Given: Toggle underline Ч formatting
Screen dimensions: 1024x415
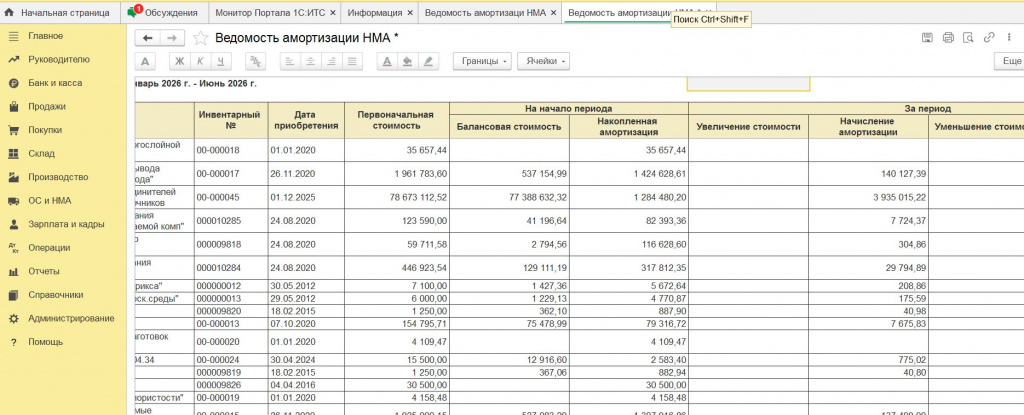Looking at the screenshot, I should click(221, 61).
